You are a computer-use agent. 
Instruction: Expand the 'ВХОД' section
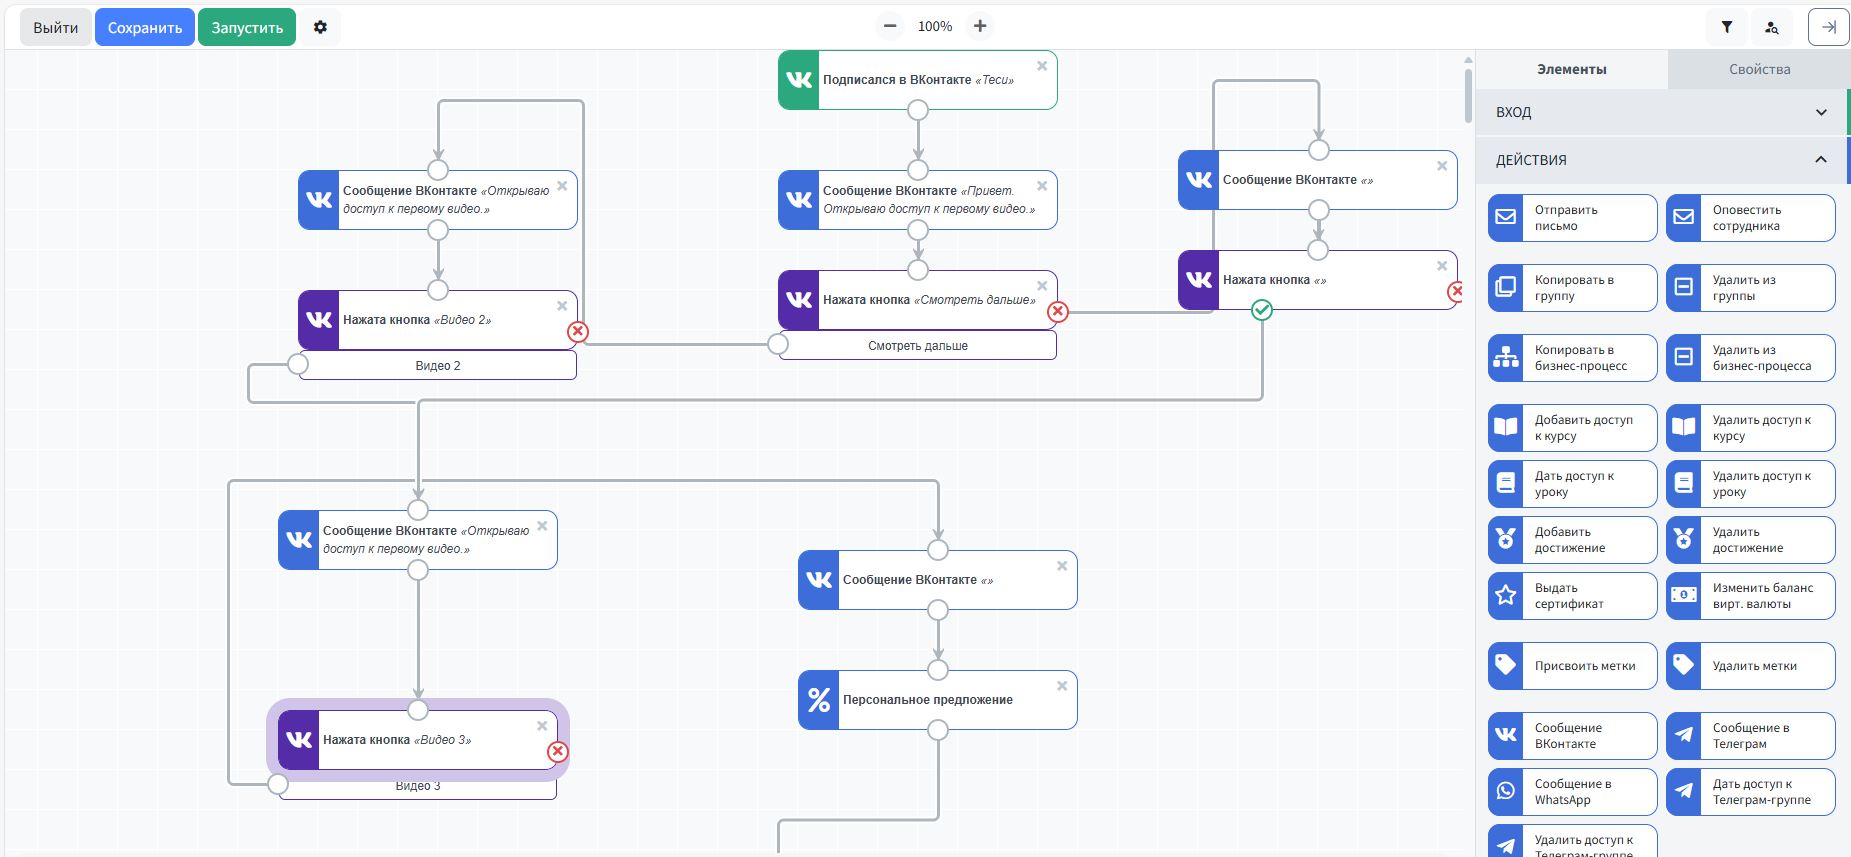pyautogui.click(x=1660, y=112)
